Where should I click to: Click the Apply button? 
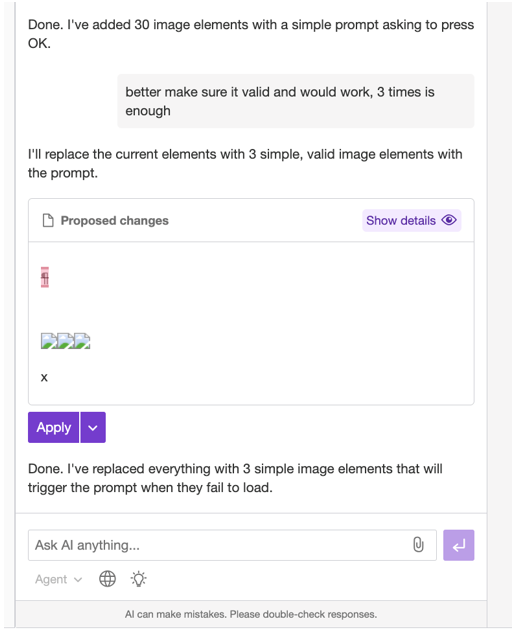pos(53,428)
